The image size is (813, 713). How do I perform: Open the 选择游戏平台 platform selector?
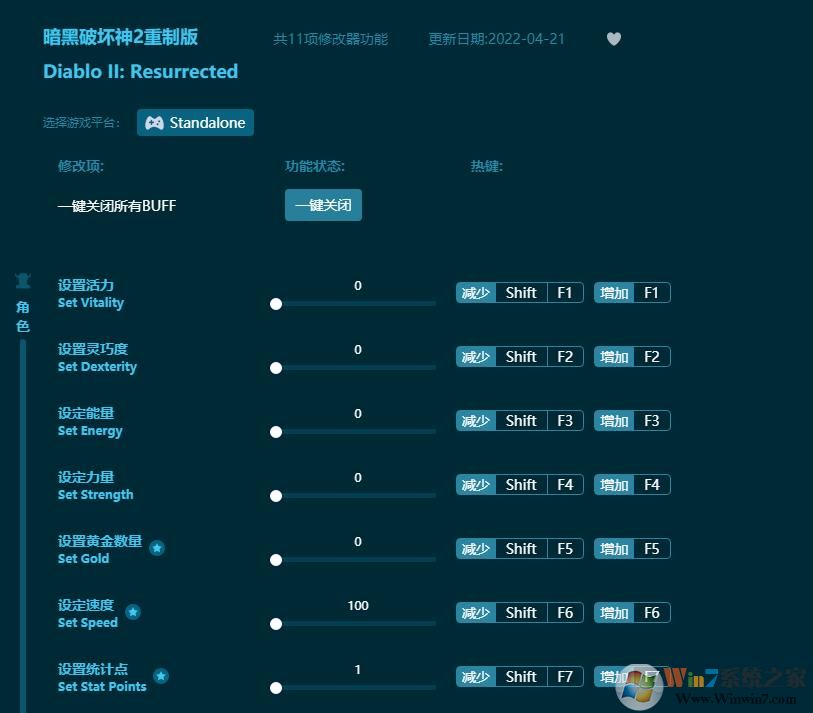click(83, 122)
